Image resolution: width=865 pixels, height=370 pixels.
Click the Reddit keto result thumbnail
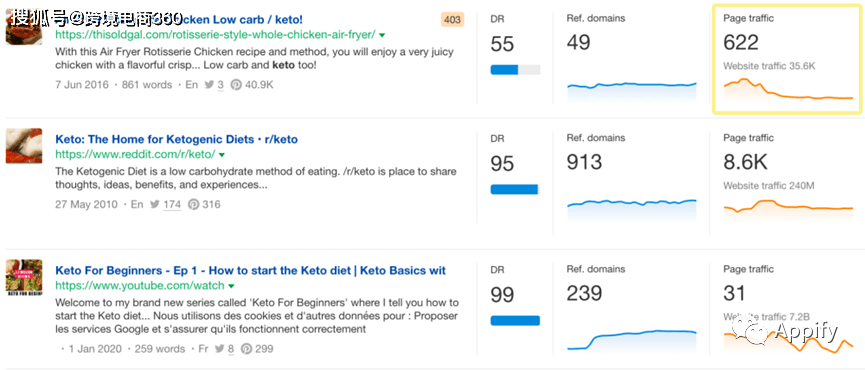pyautogui.click(x=24, y=146)
